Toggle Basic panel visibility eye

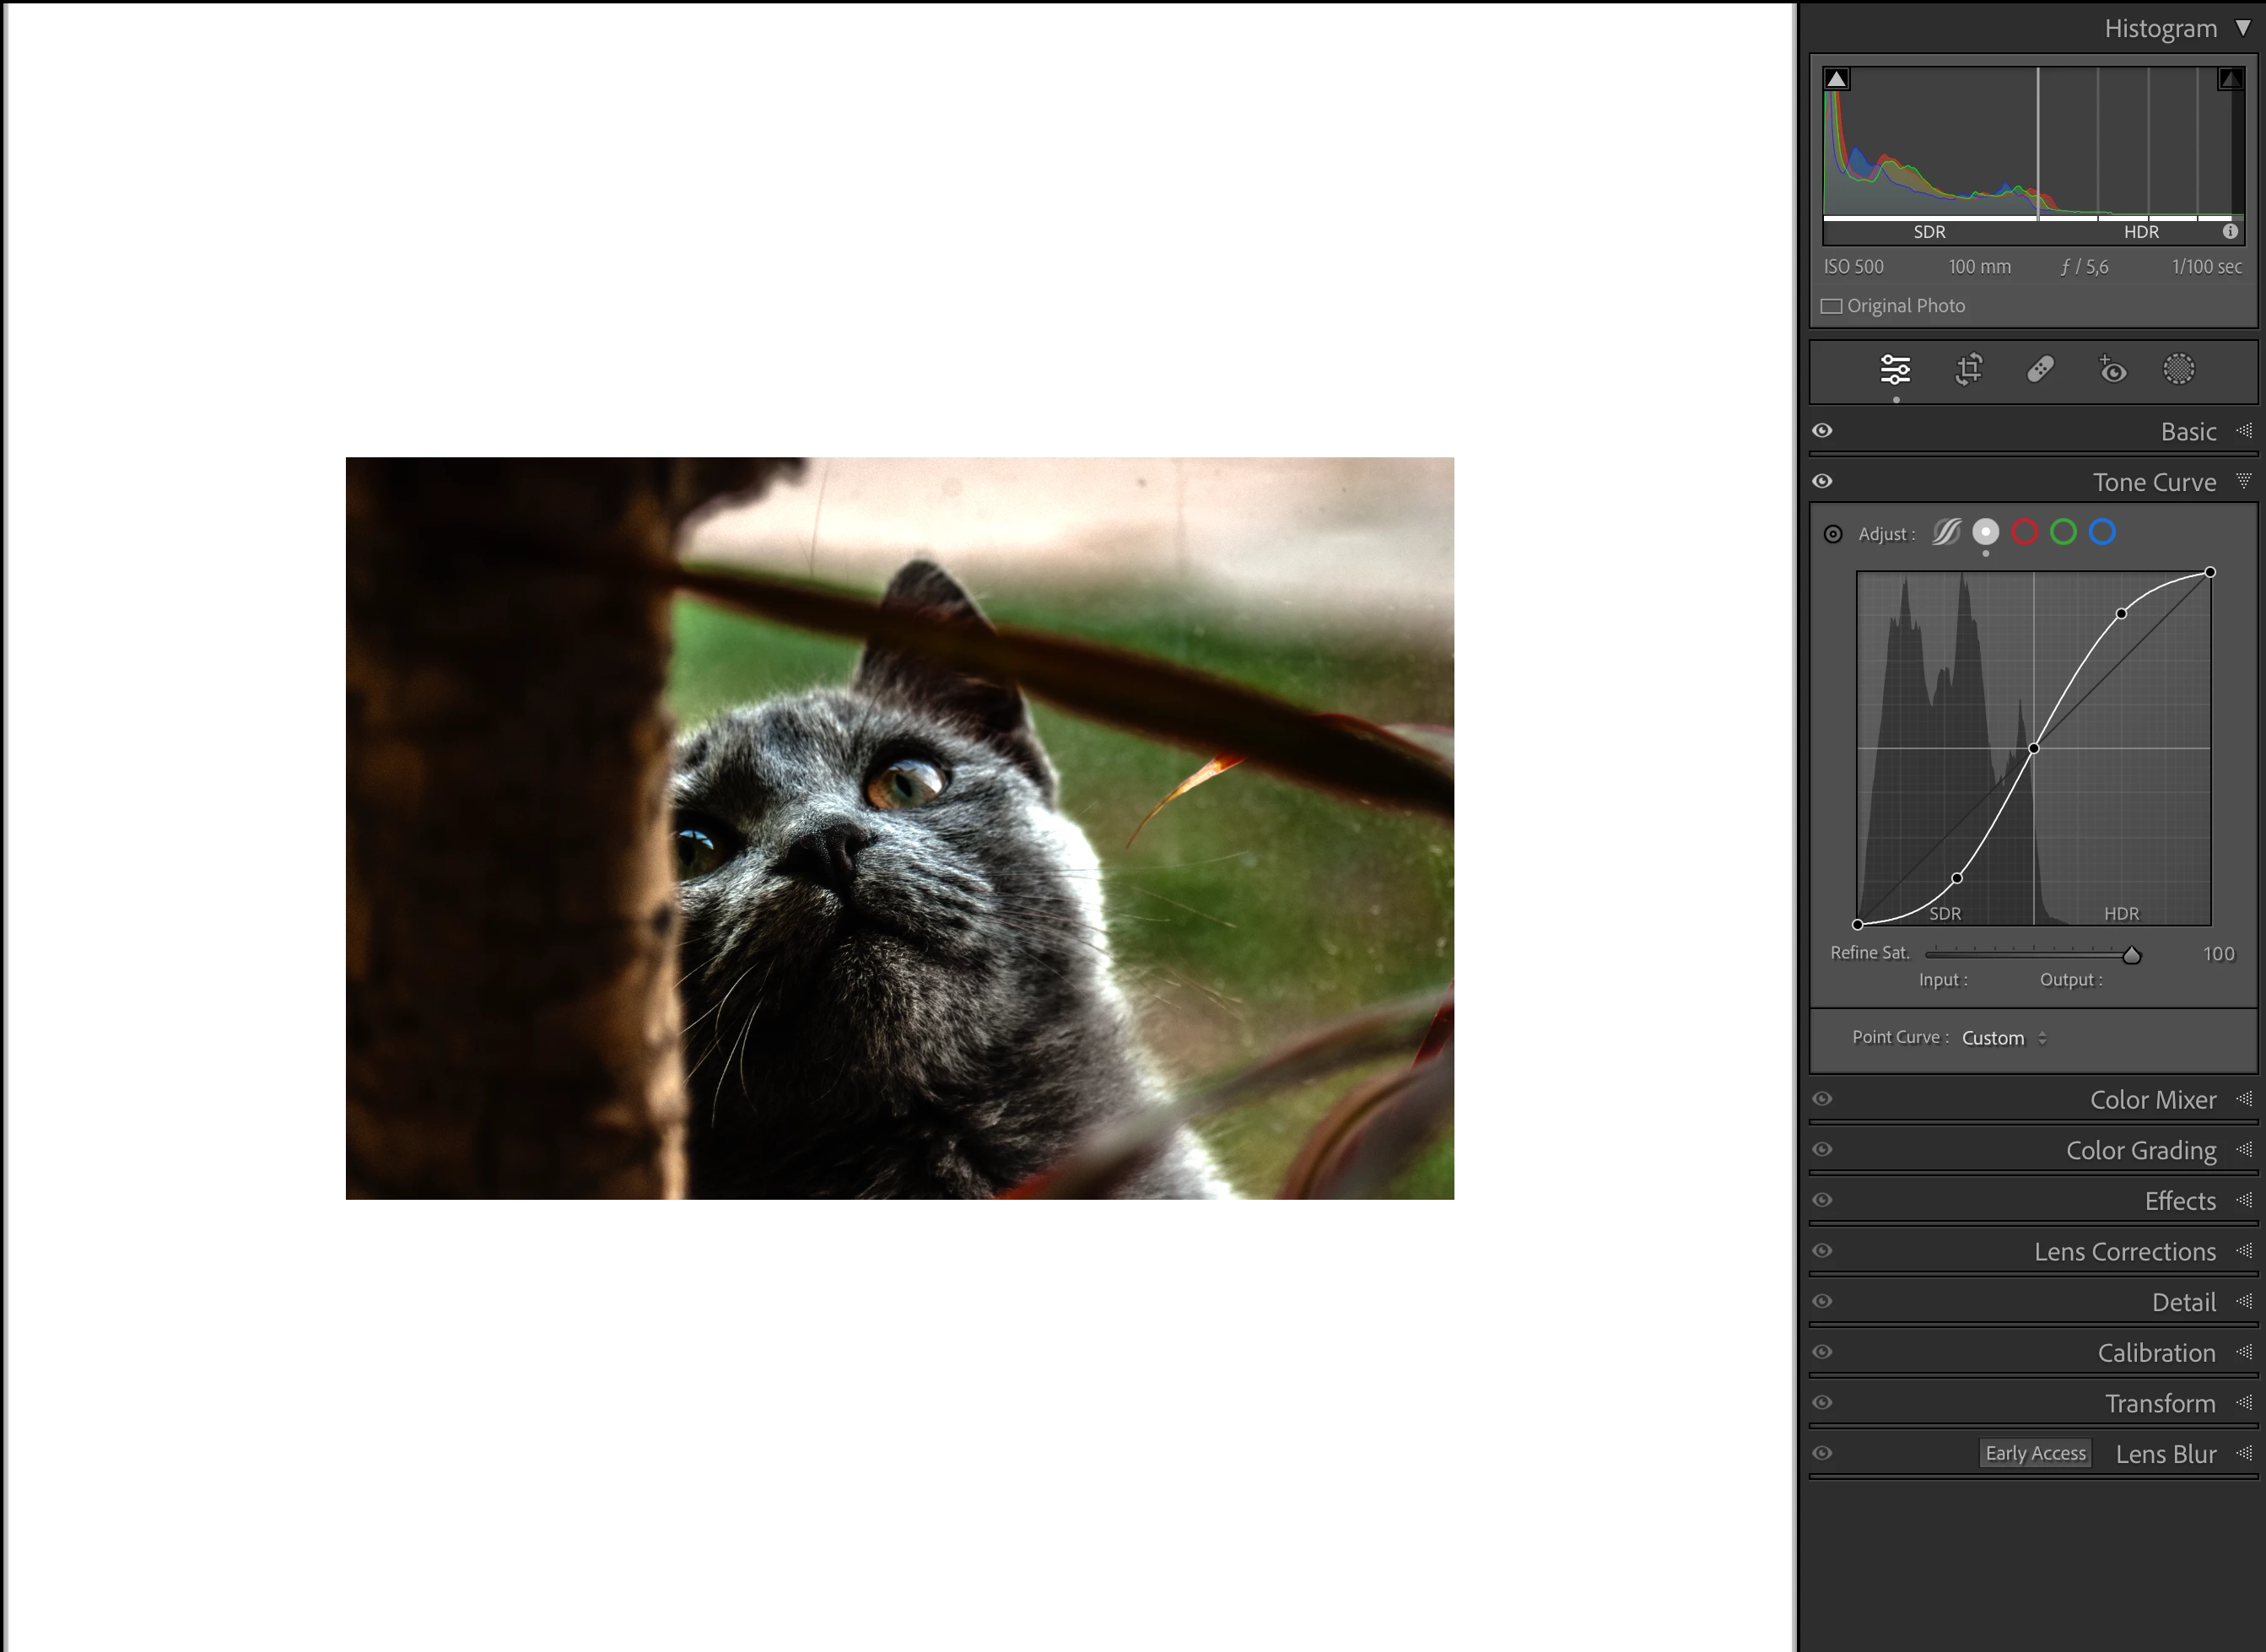tap(1823, 431)
